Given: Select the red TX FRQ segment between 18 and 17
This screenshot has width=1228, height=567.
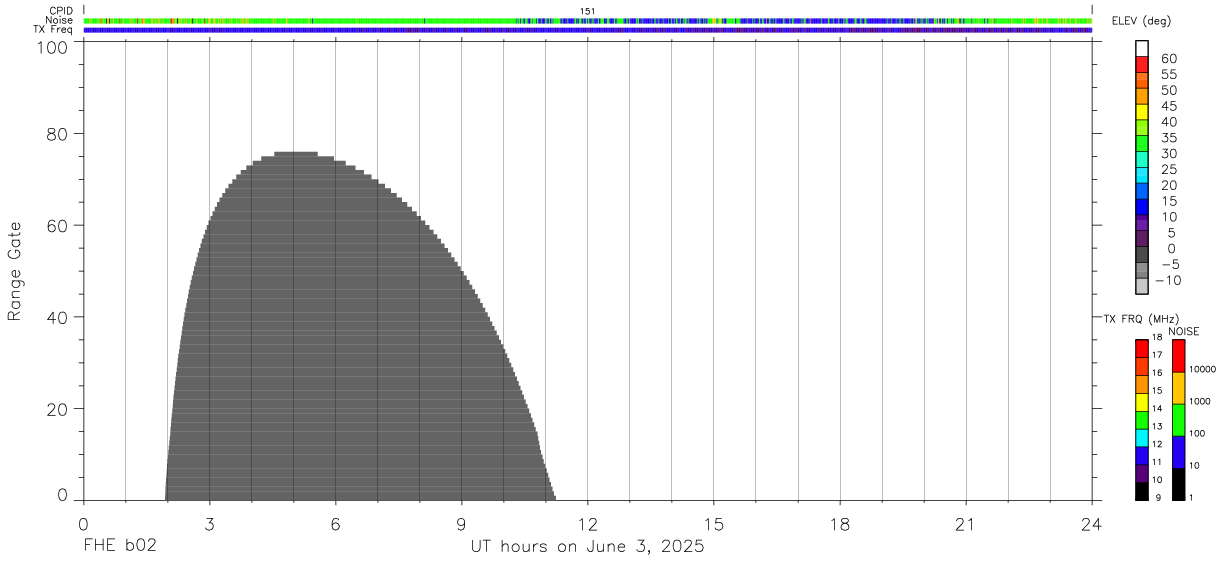Looking at the screenshot, I should tap(1141, 348).
